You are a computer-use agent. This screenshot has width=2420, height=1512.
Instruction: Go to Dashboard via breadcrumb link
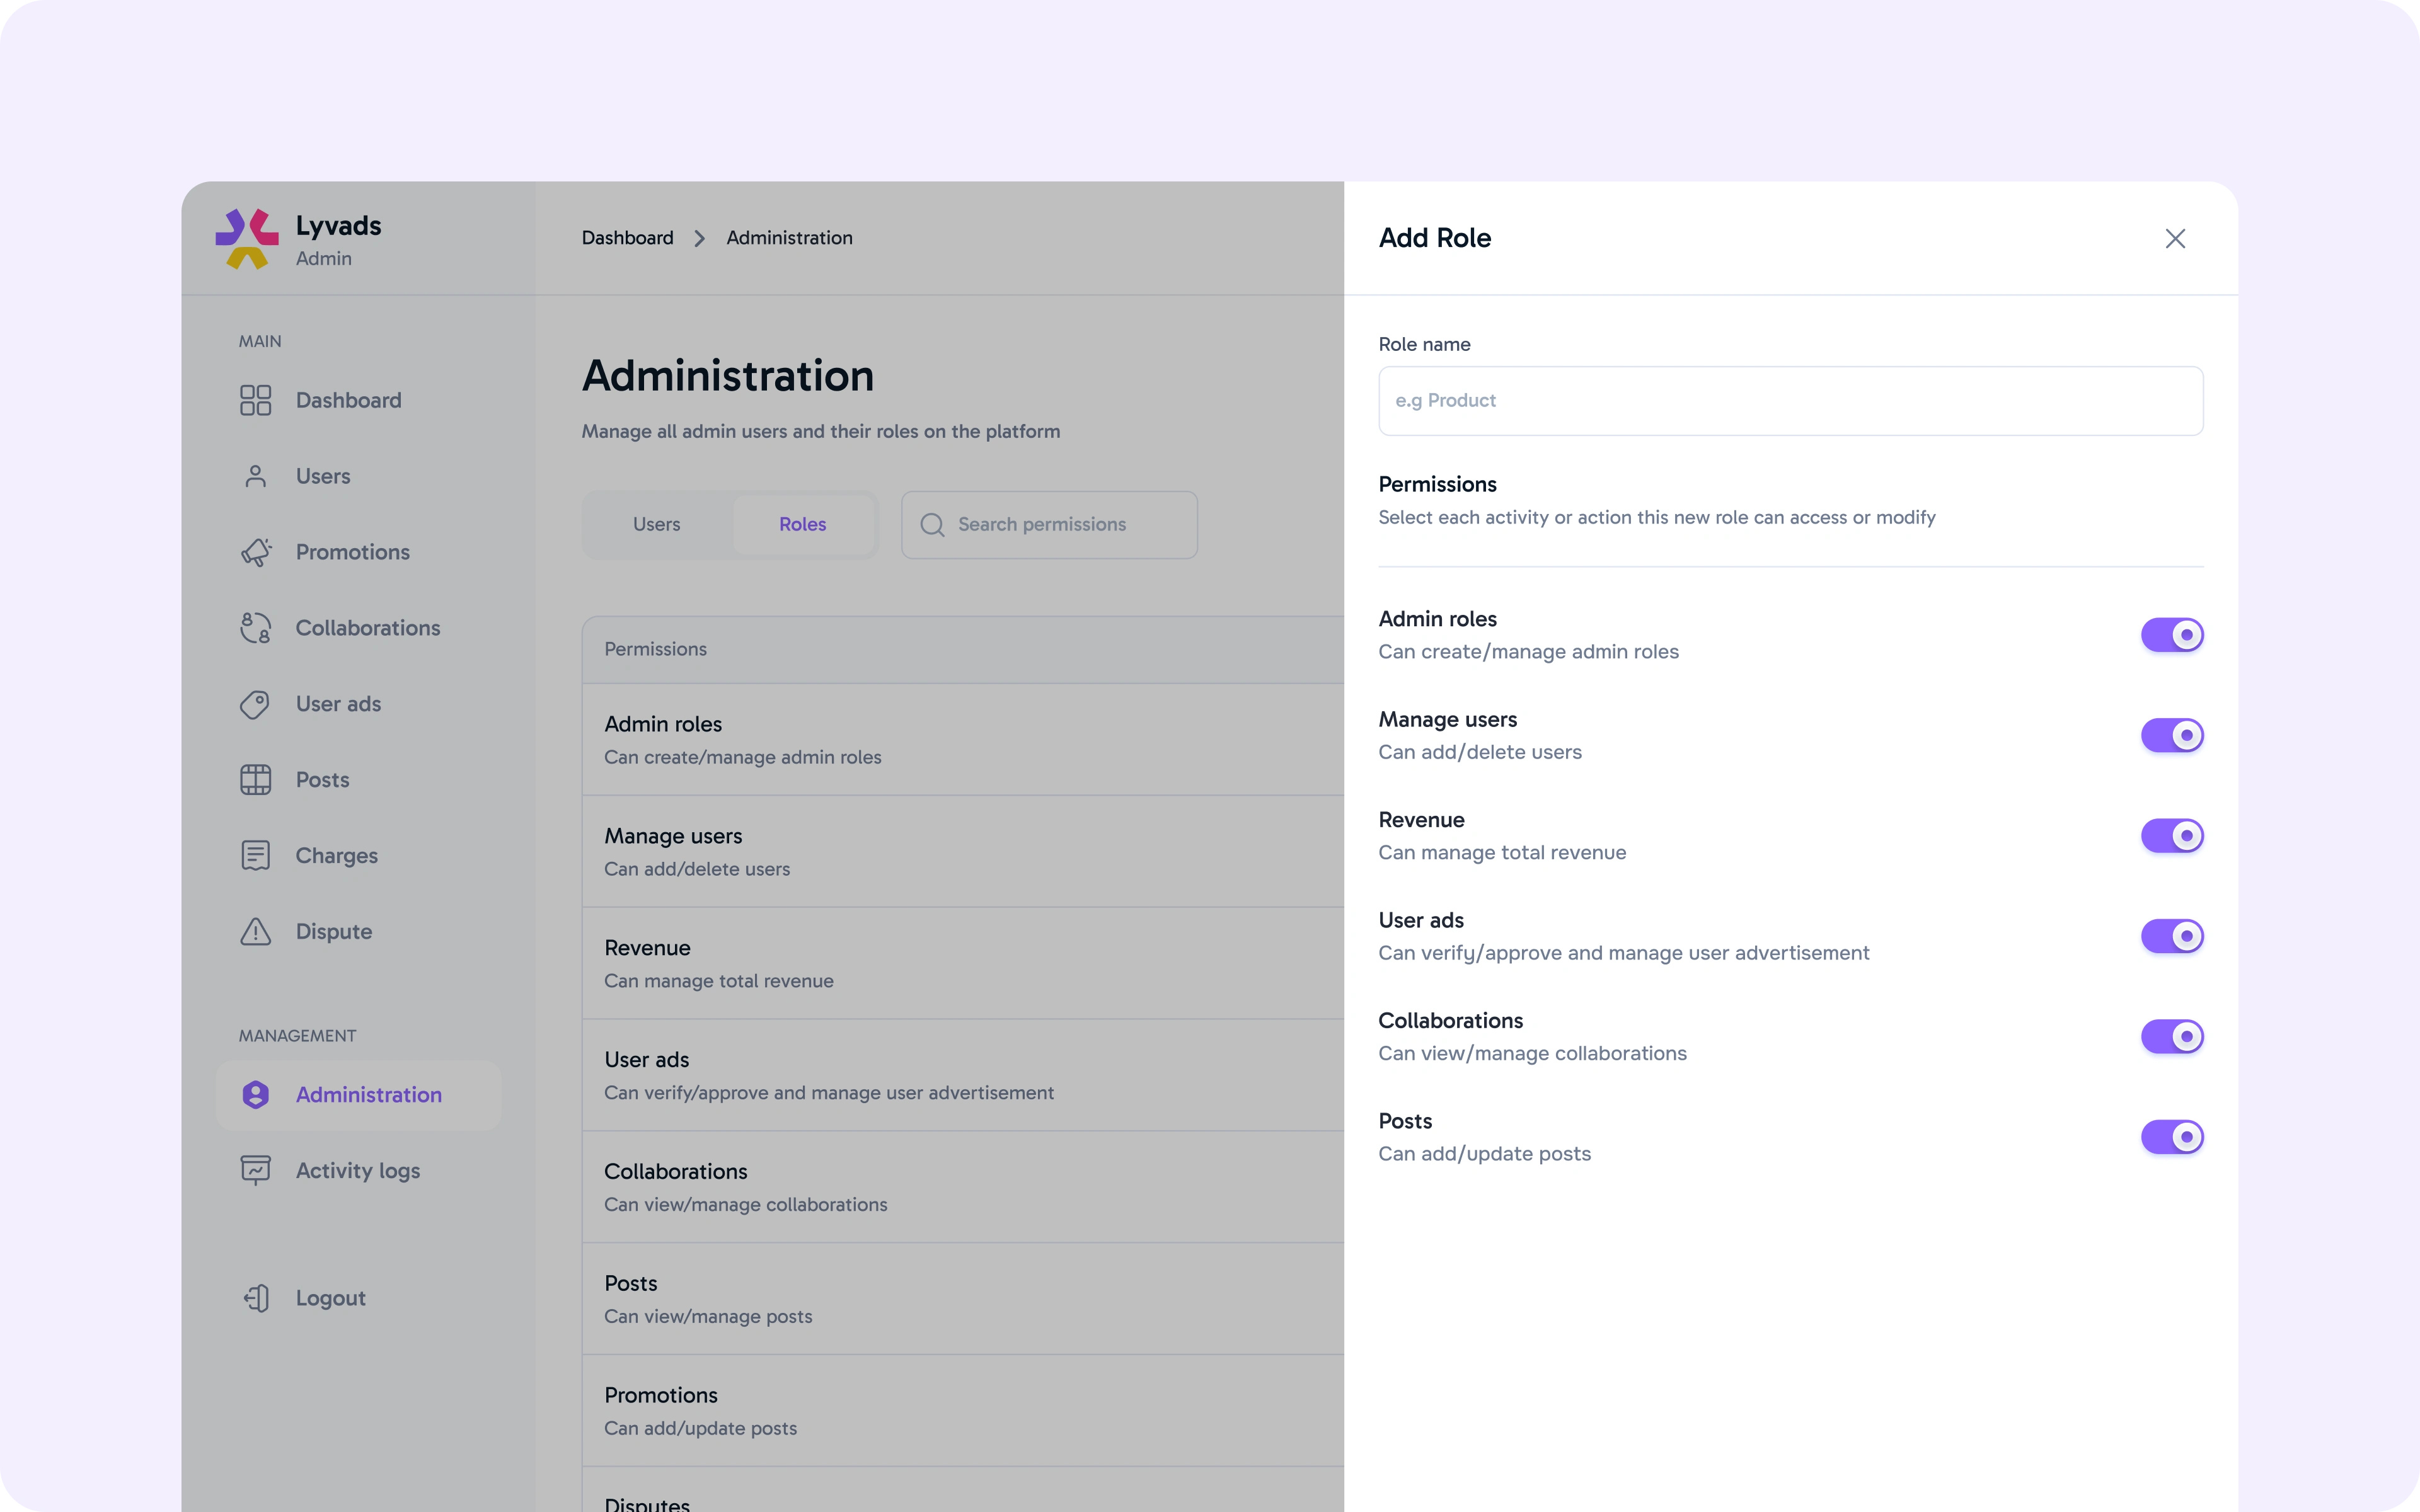(x=627, y=238)
